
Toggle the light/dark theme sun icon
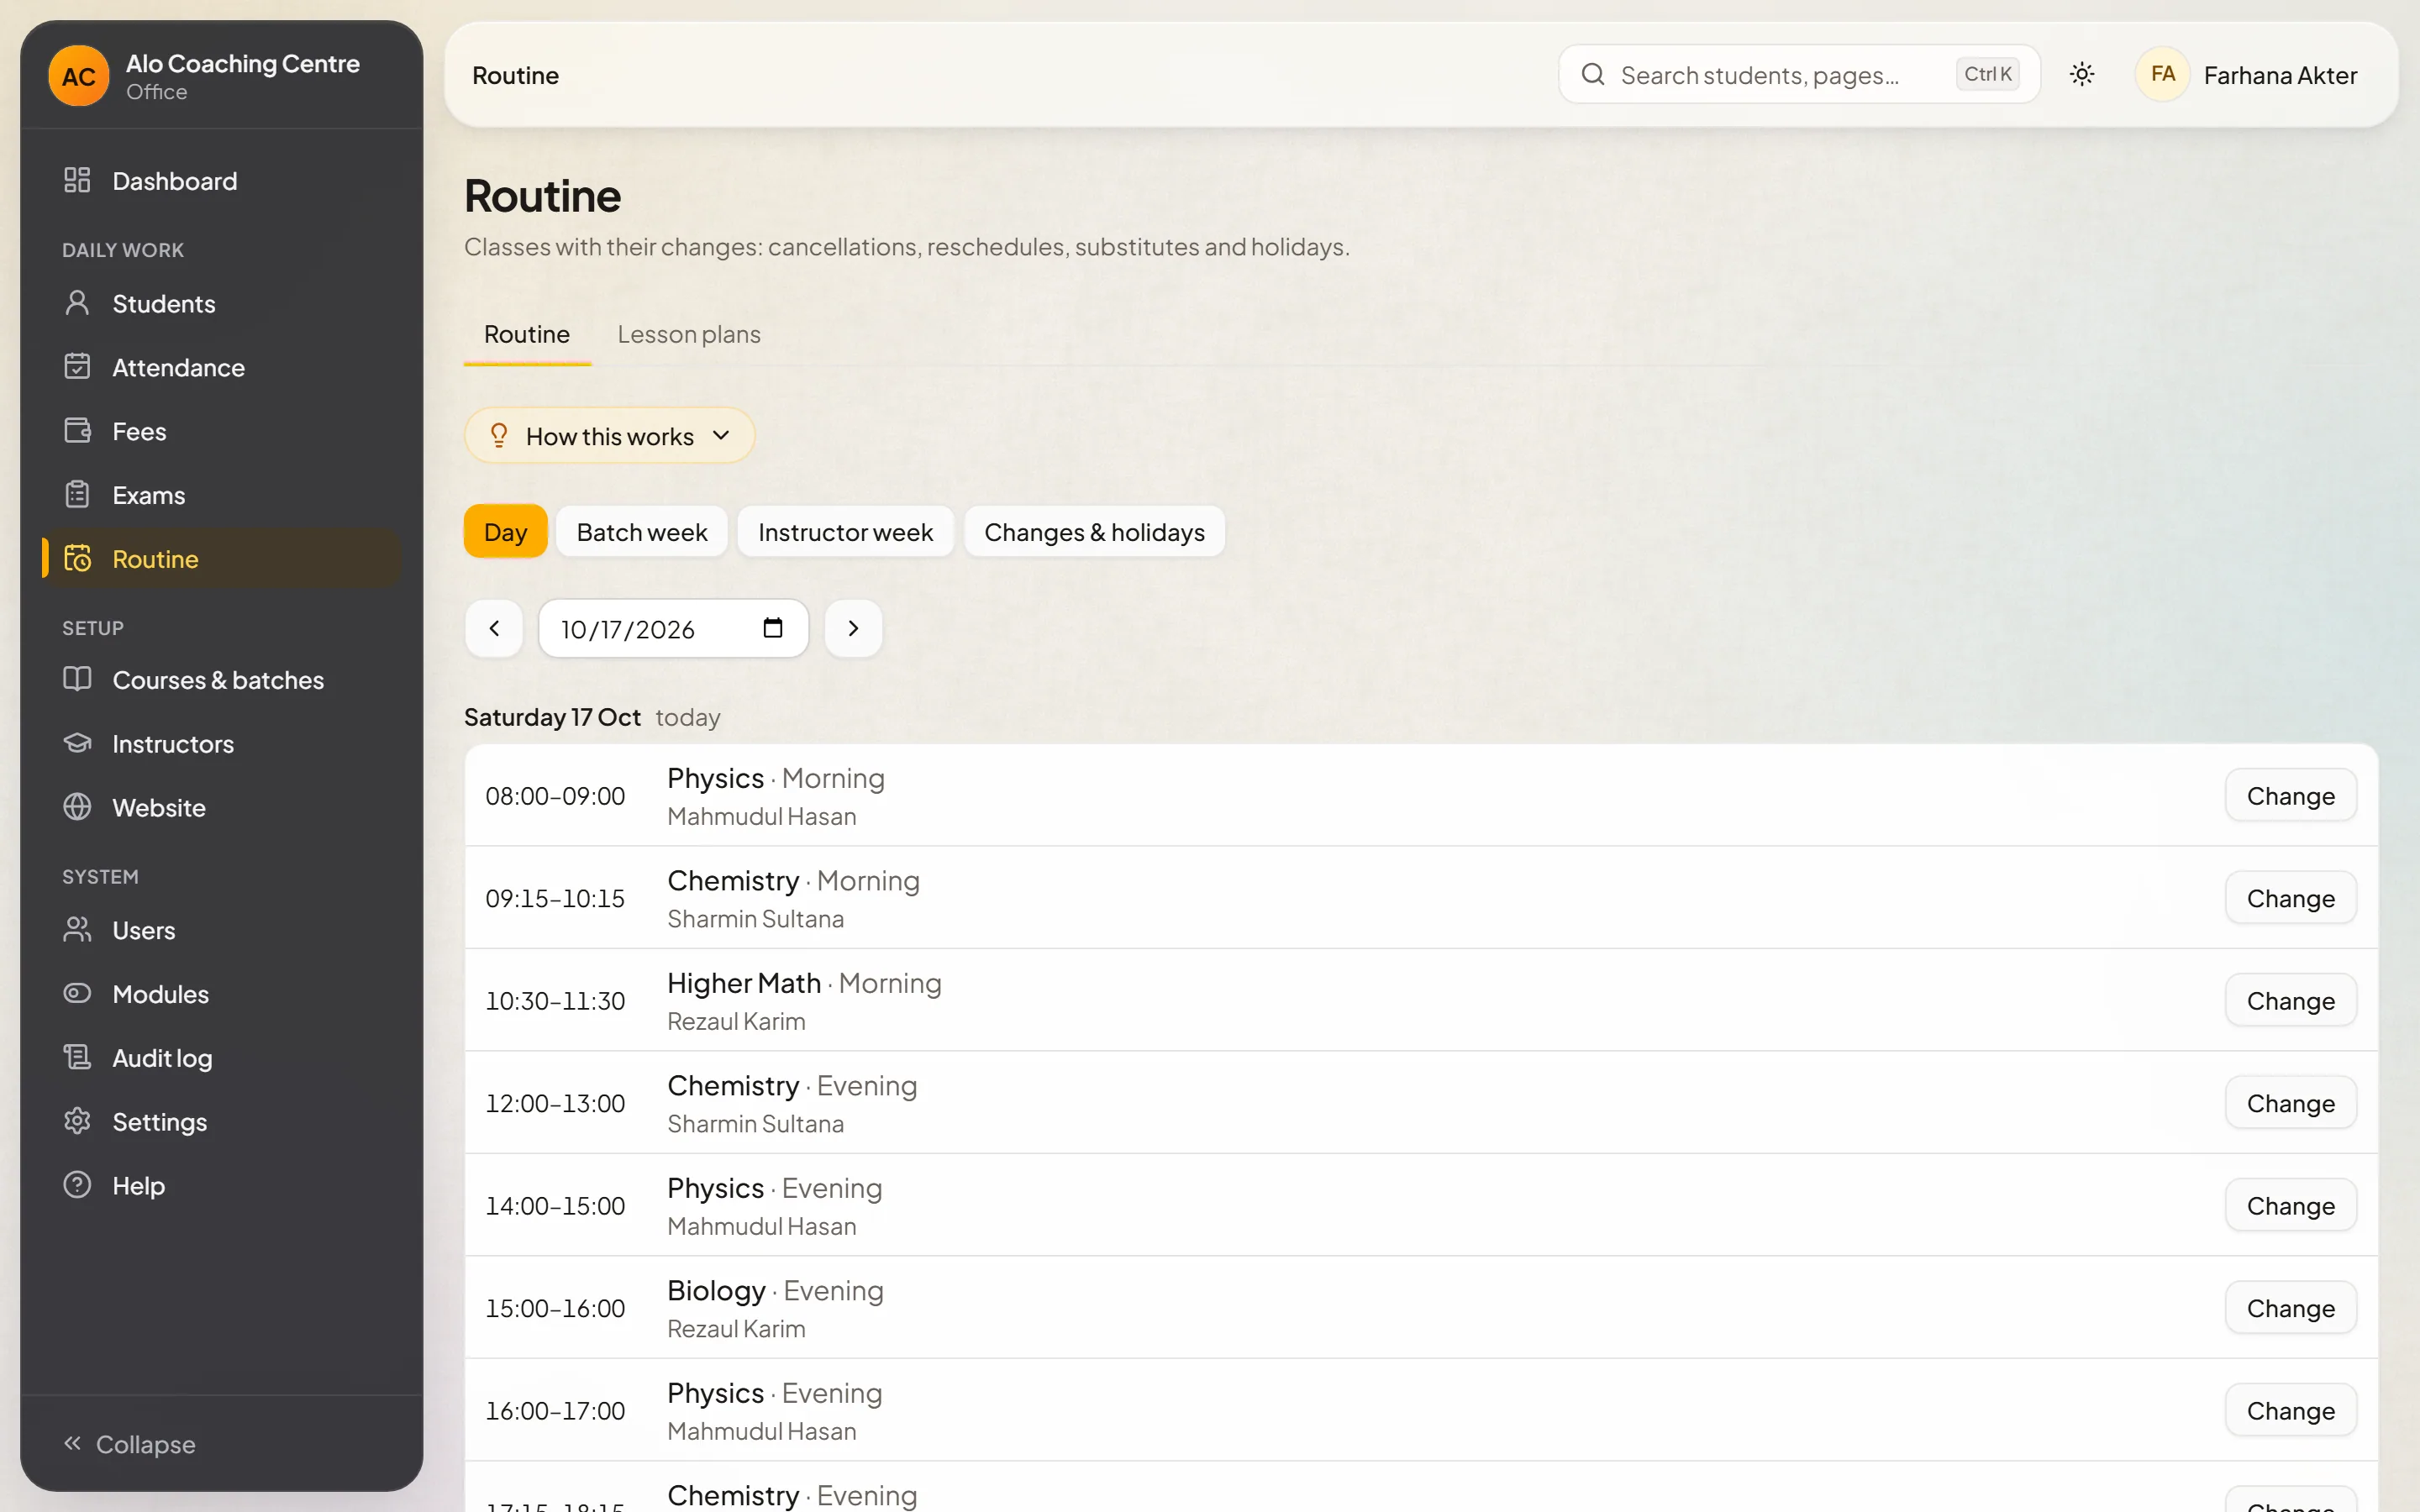pyautogui.click(x=2082, y=74)
